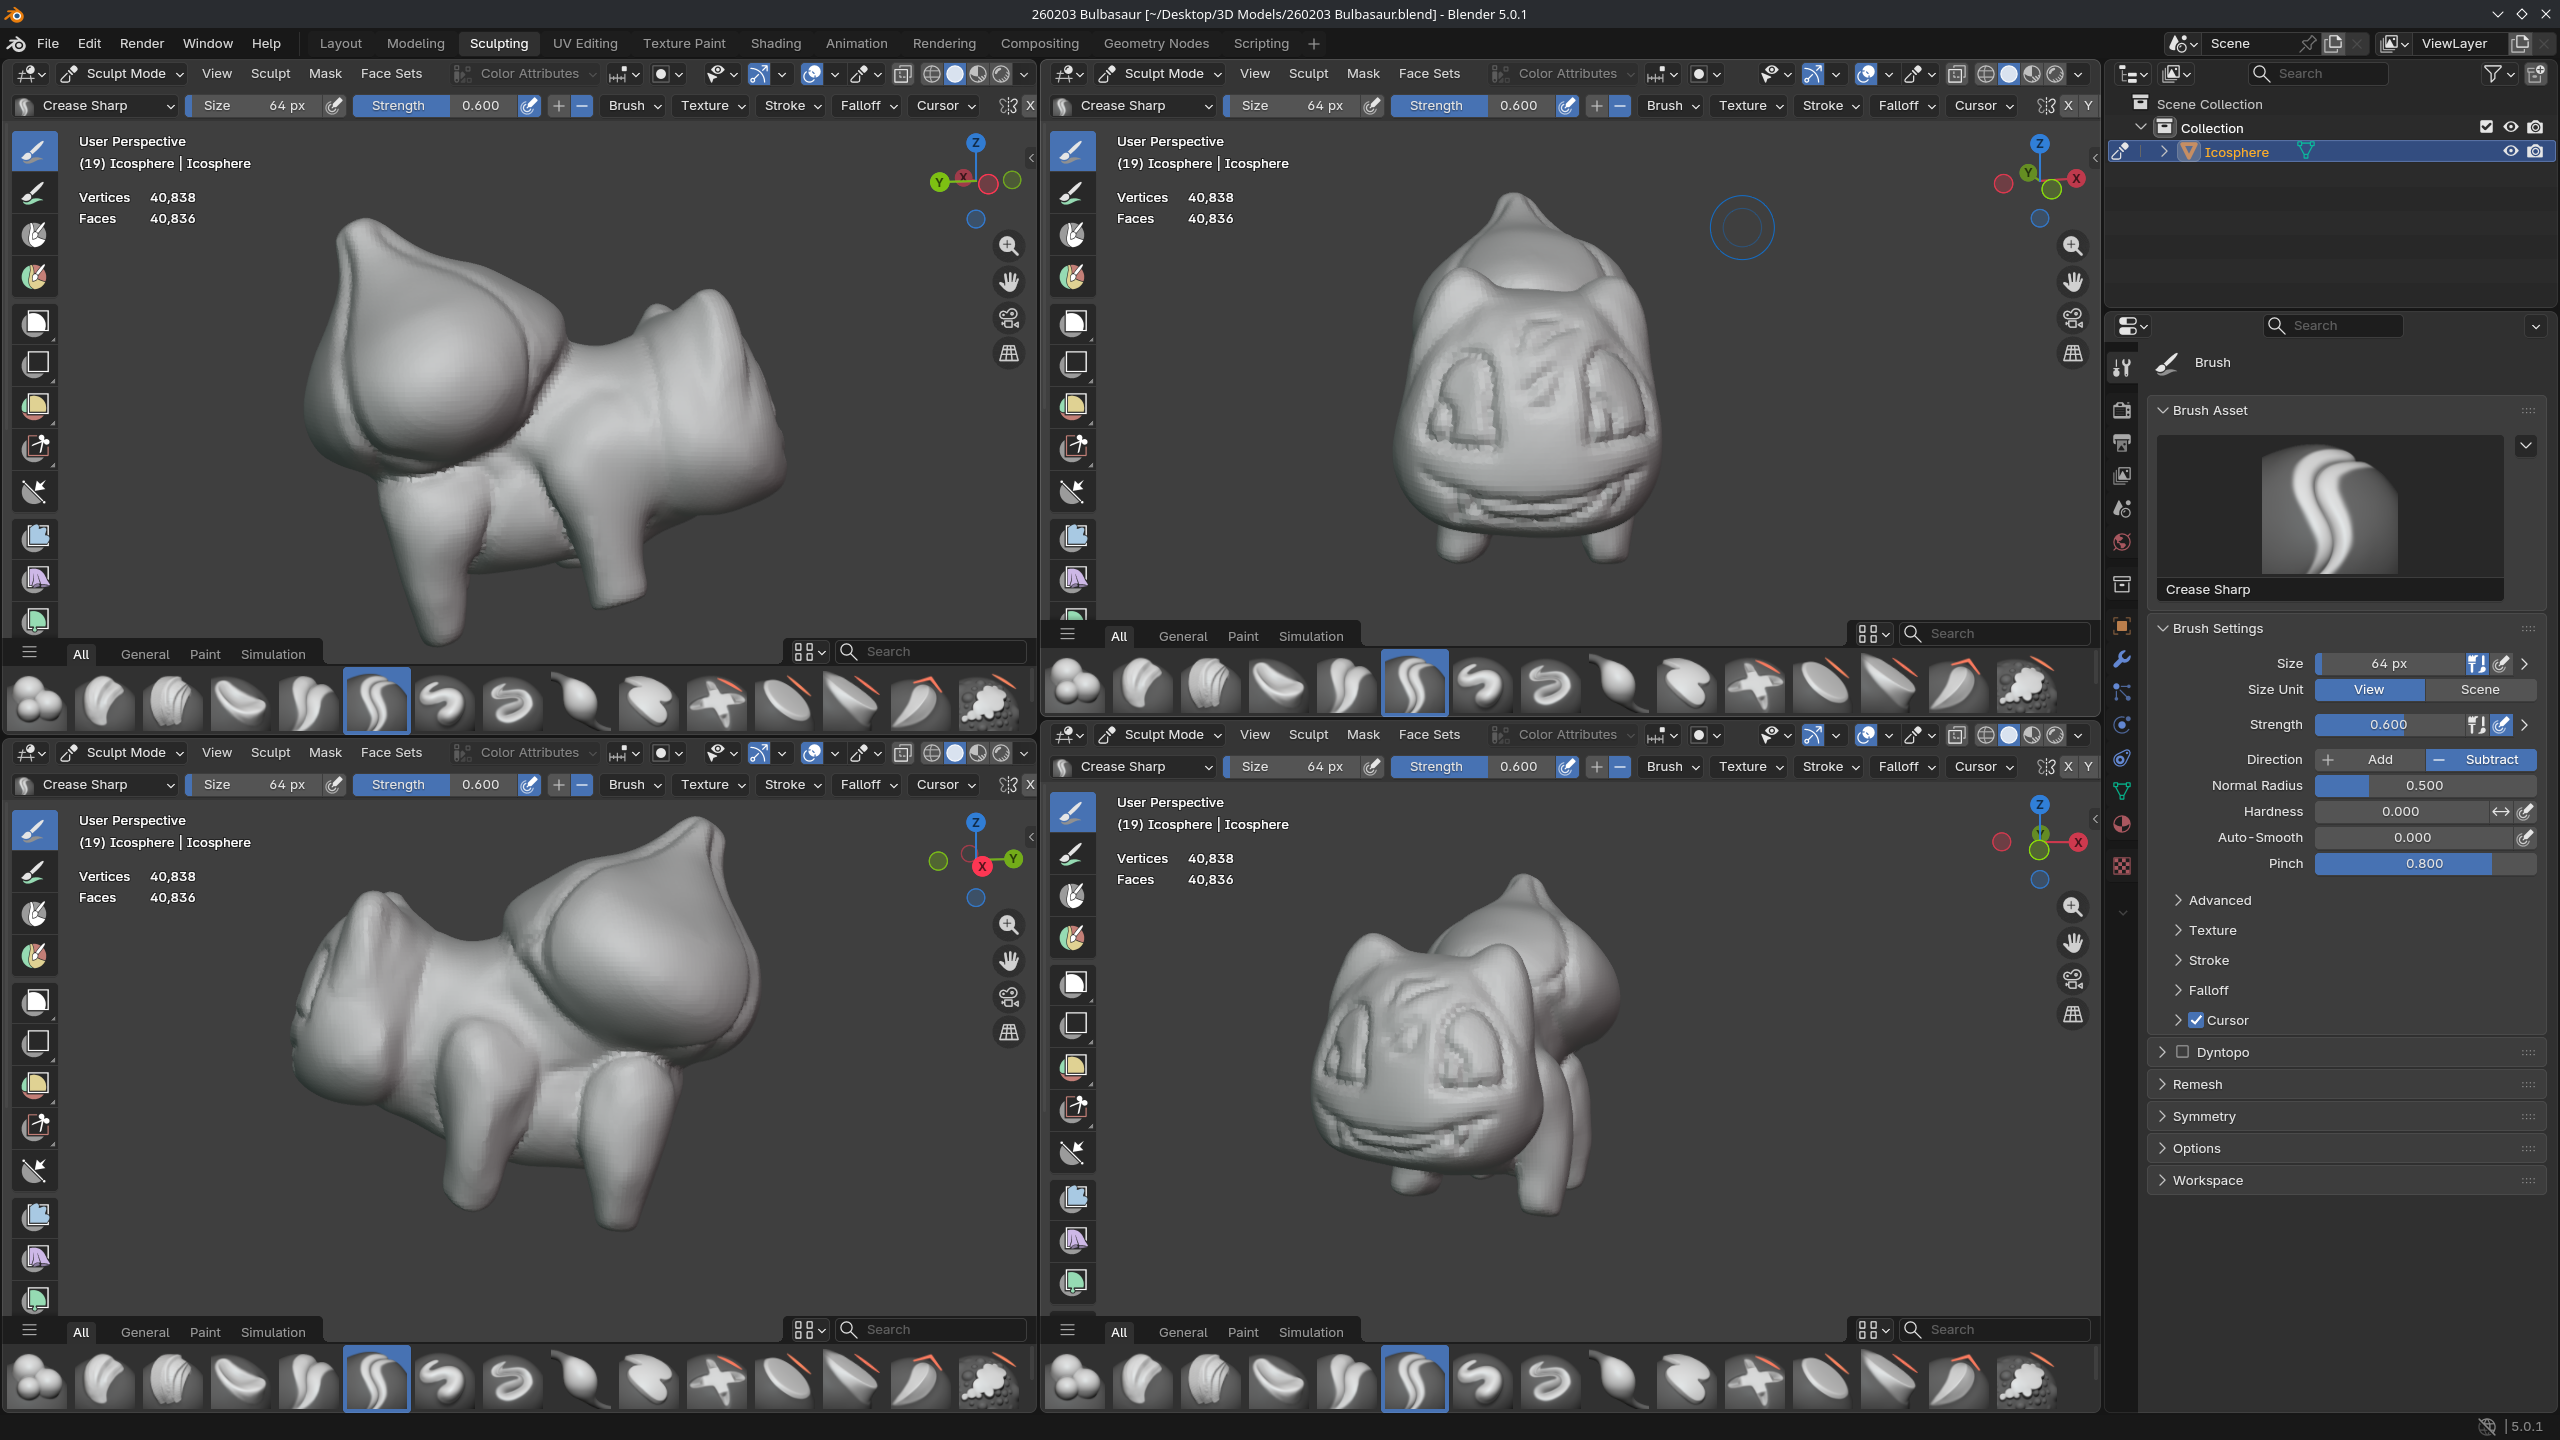Expand the Symmetry panel
Viewport: 2560px width, 1440px height.
(x=2204, y=1116)
